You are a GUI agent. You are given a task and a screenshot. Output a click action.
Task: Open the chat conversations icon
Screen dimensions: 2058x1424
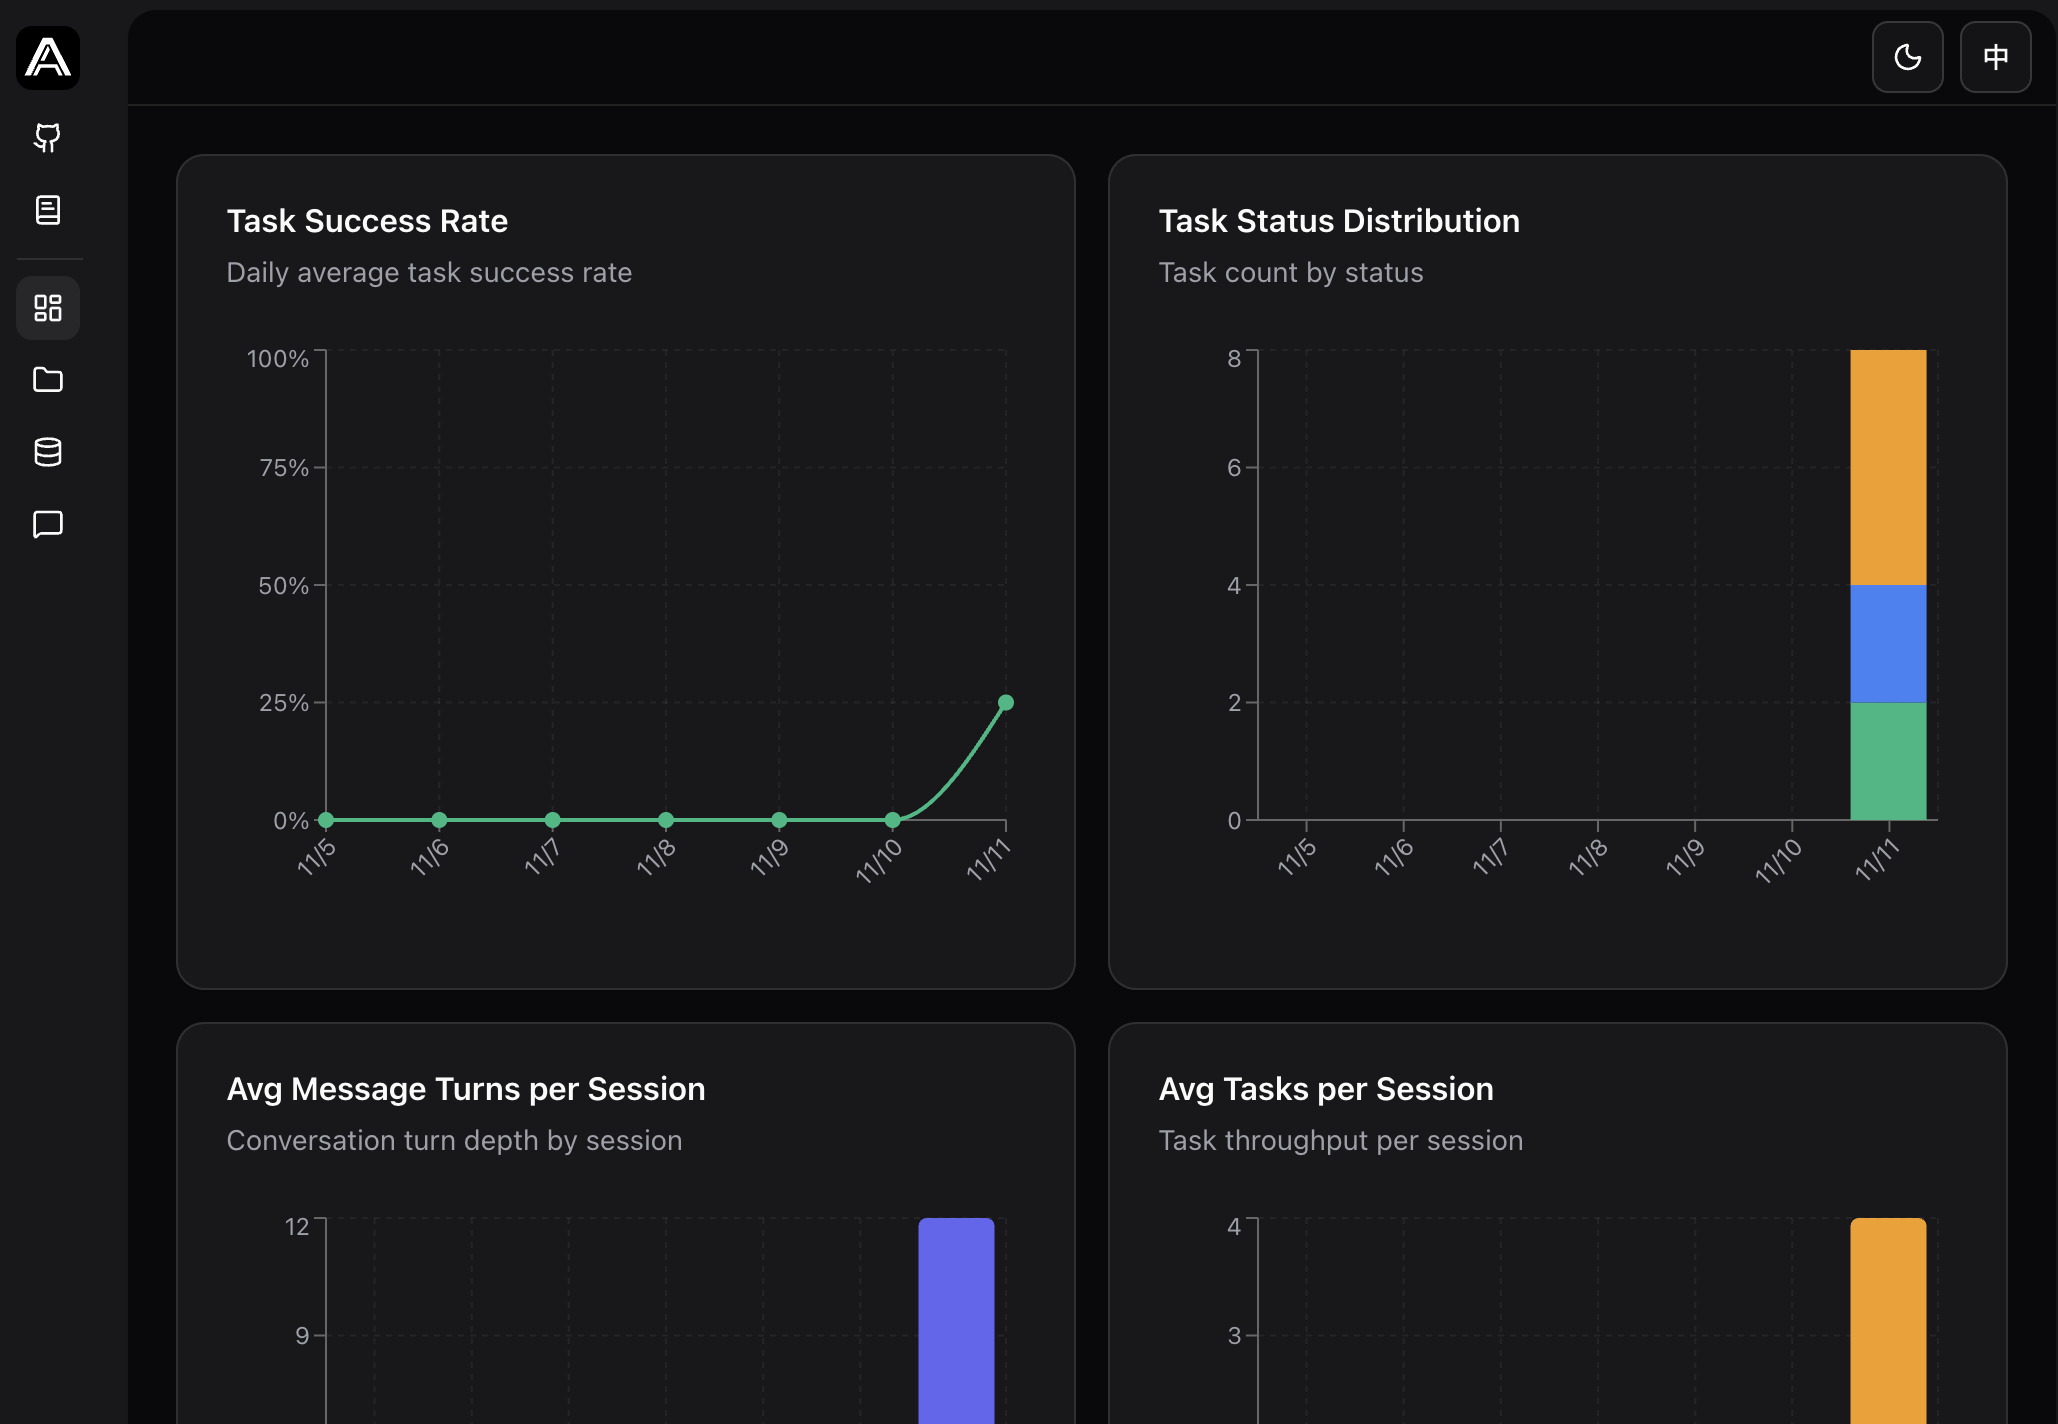[x=48, y=524]
